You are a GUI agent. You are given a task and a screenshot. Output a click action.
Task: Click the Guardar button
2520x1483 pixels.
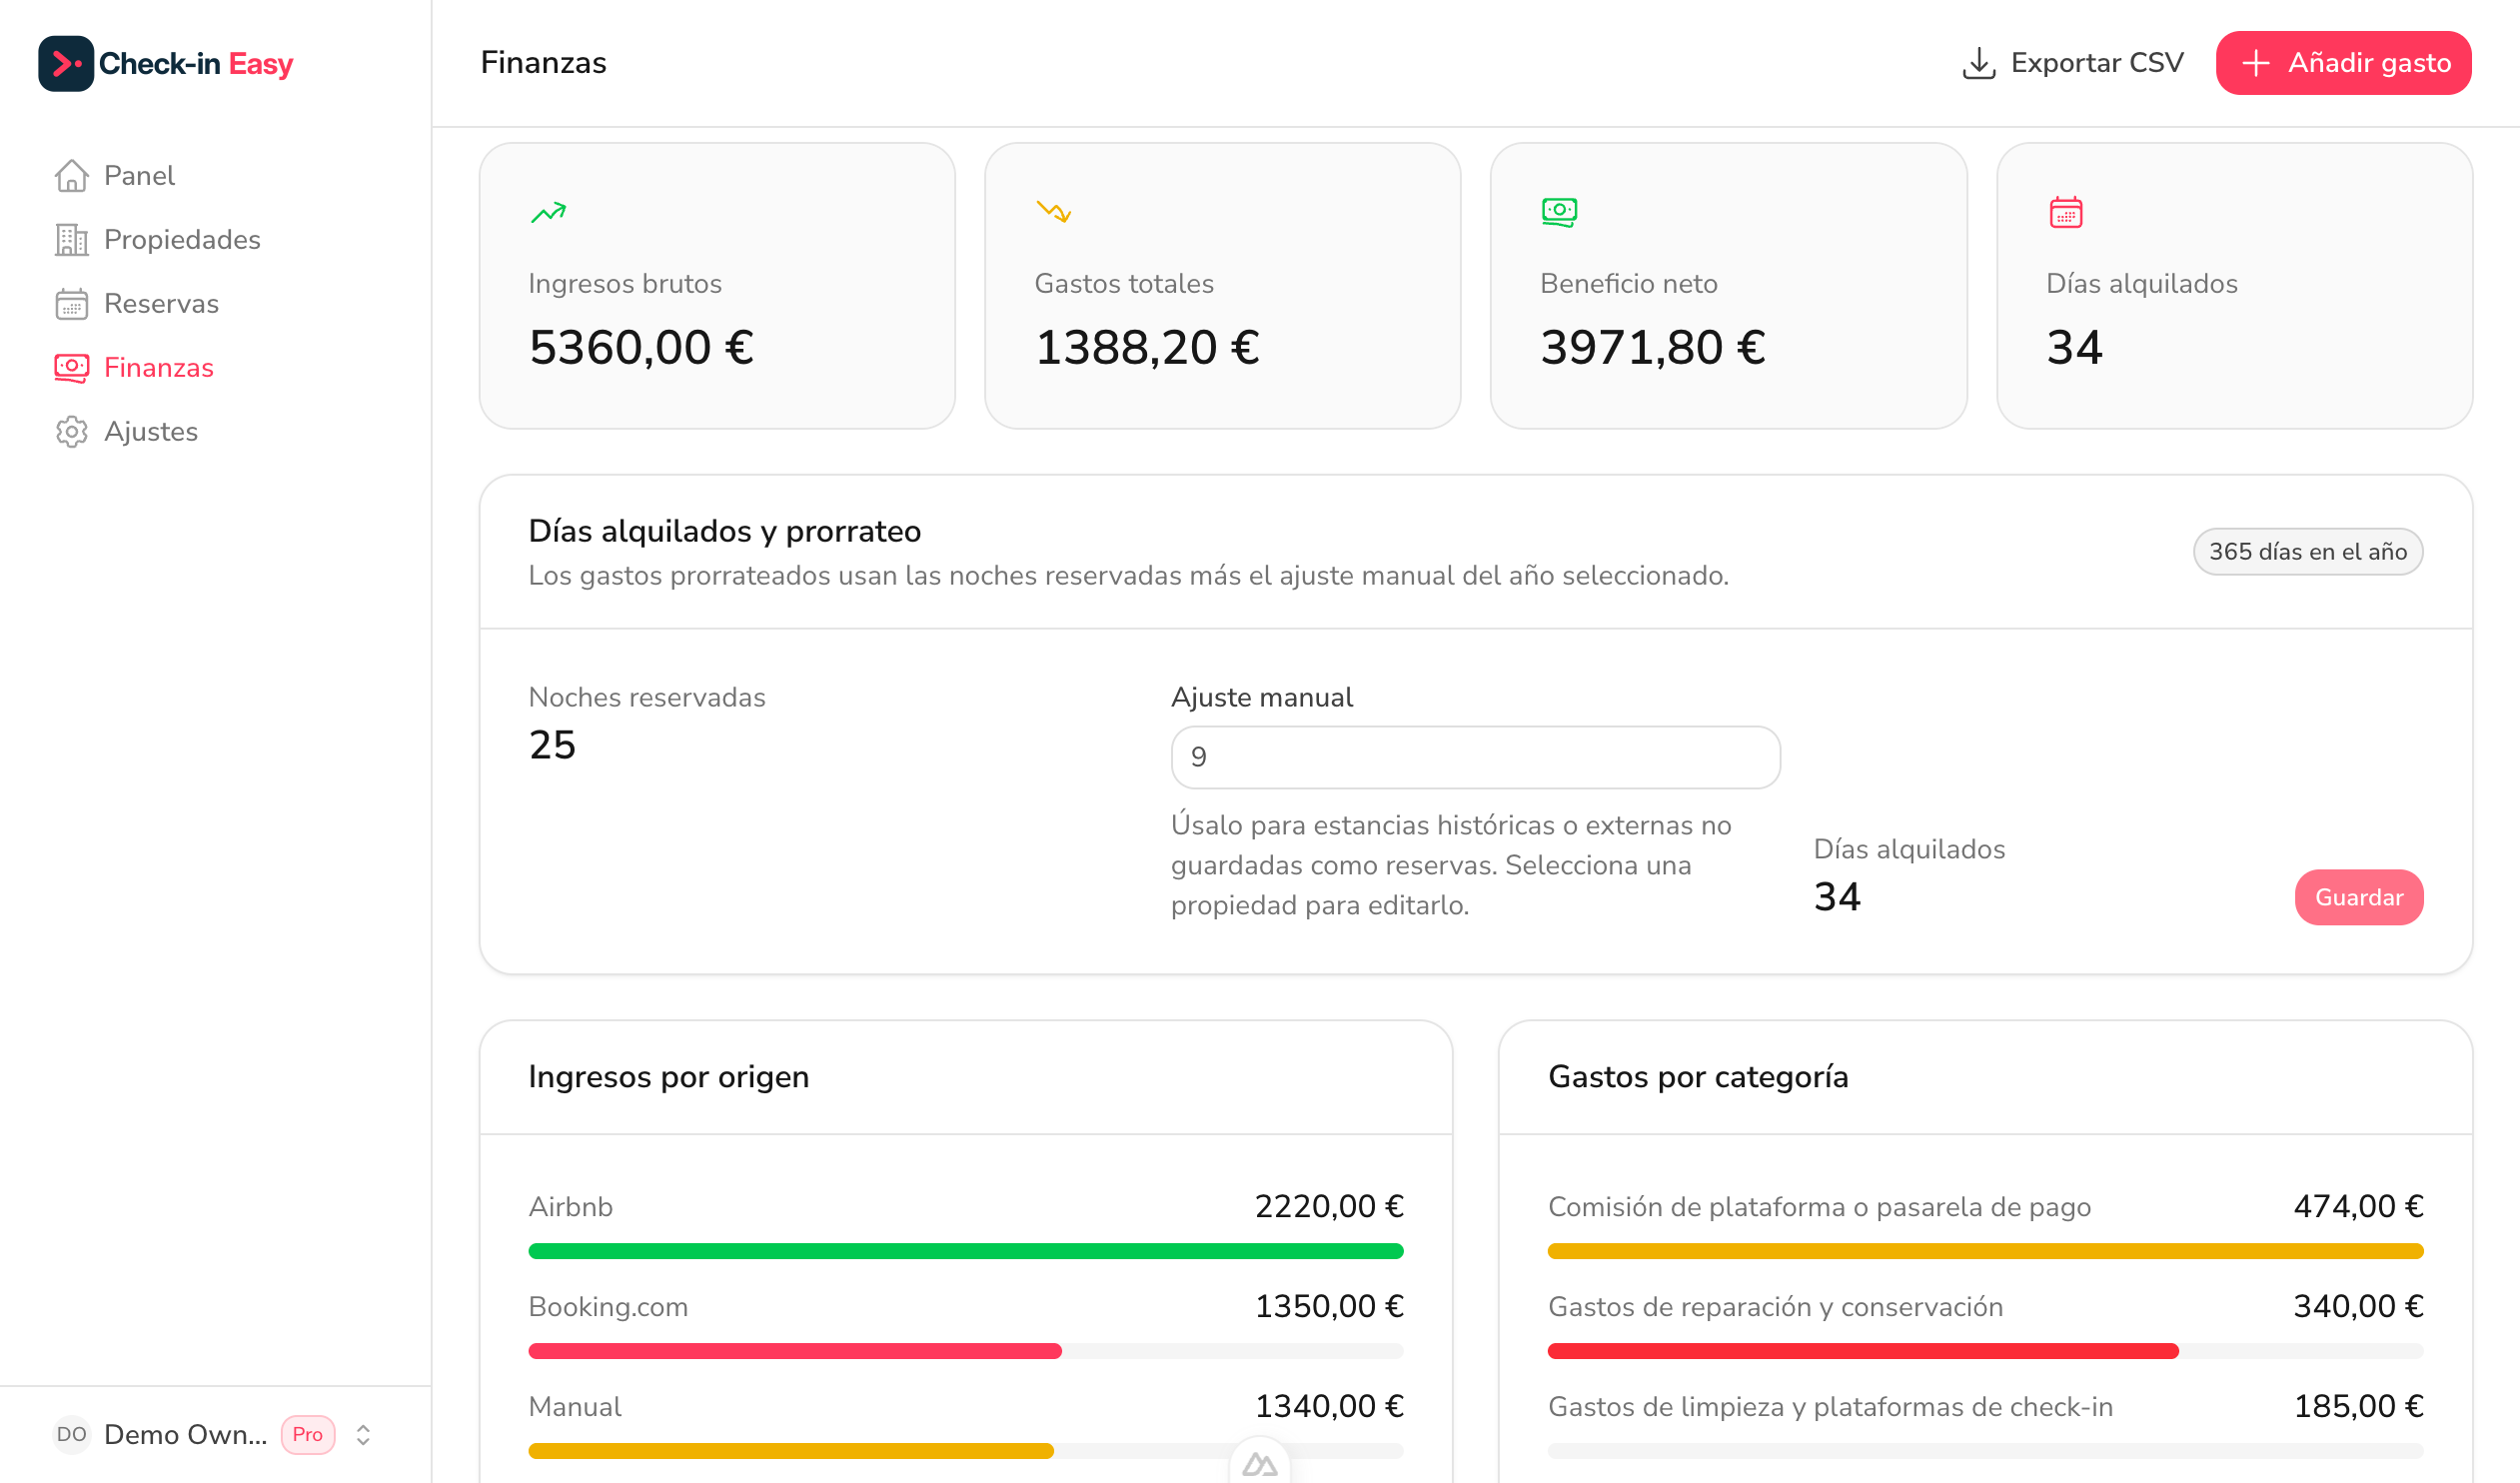(x=2358, y=897)
